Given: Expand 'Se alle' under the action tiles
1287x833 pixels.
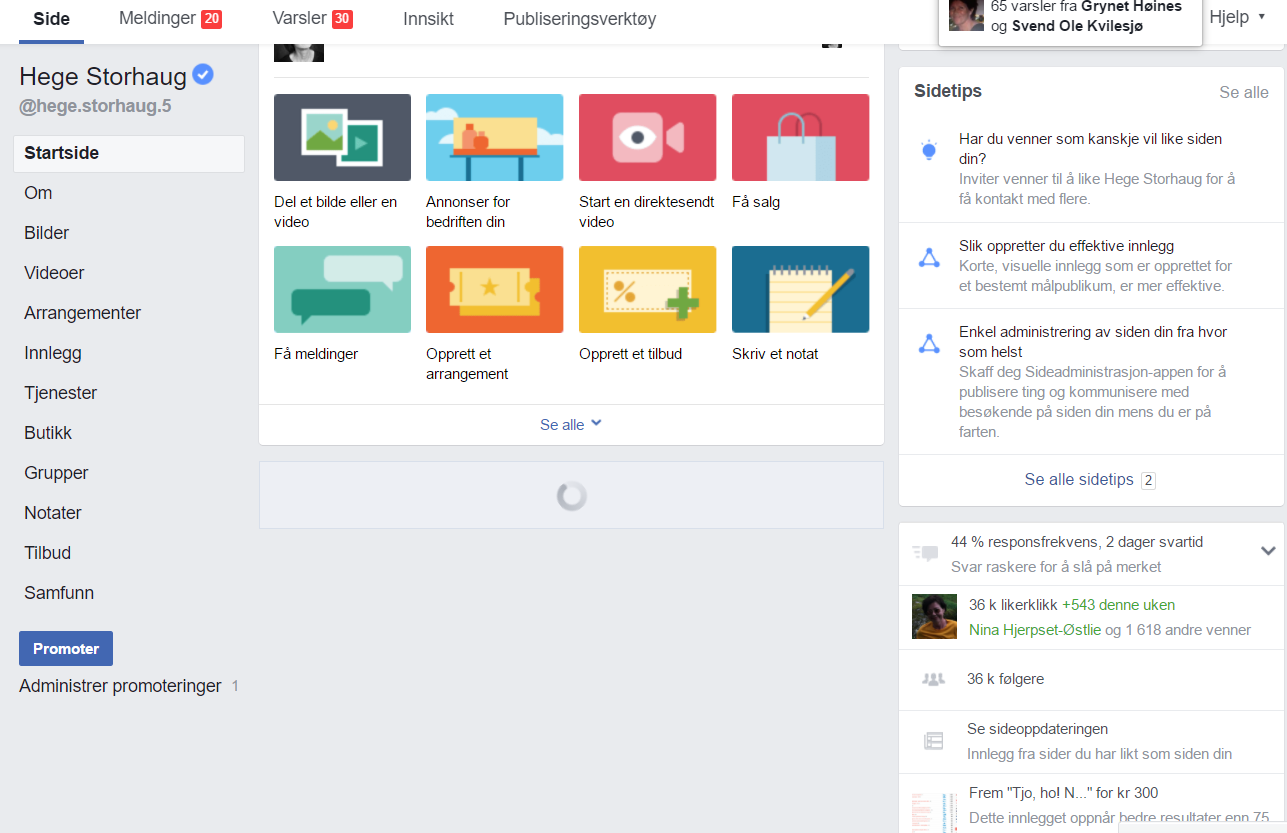Looking at the screenshot, I should pos(571,424).
